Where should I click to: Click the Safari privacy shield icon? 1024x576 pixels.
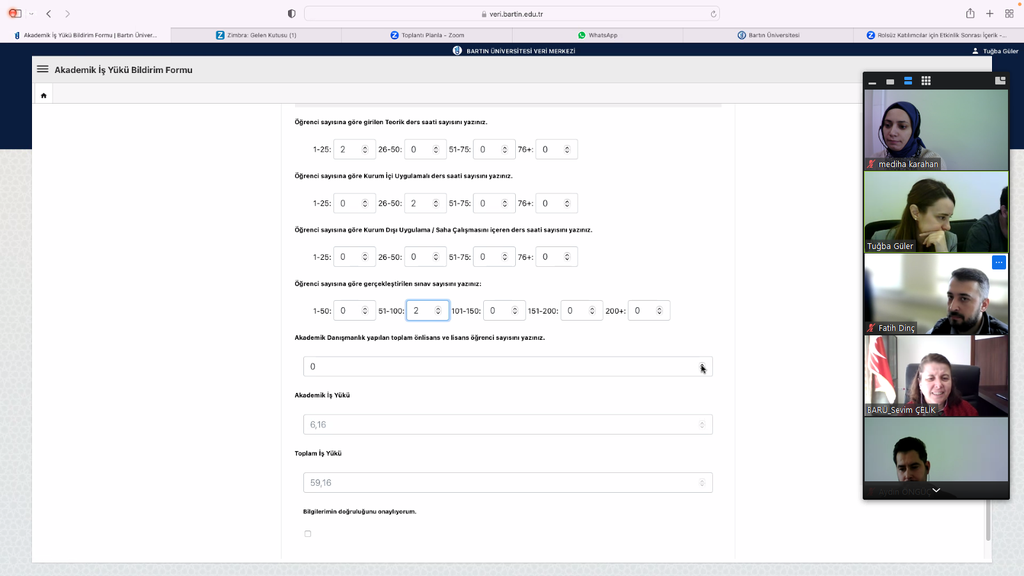pyautogui.click(x=291, y=14)
